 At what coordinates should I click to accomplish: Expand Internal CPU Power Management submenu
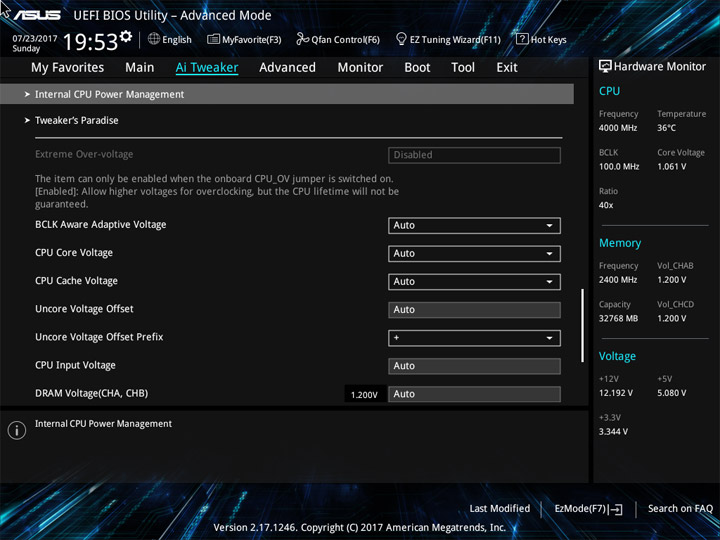(287, 94)
